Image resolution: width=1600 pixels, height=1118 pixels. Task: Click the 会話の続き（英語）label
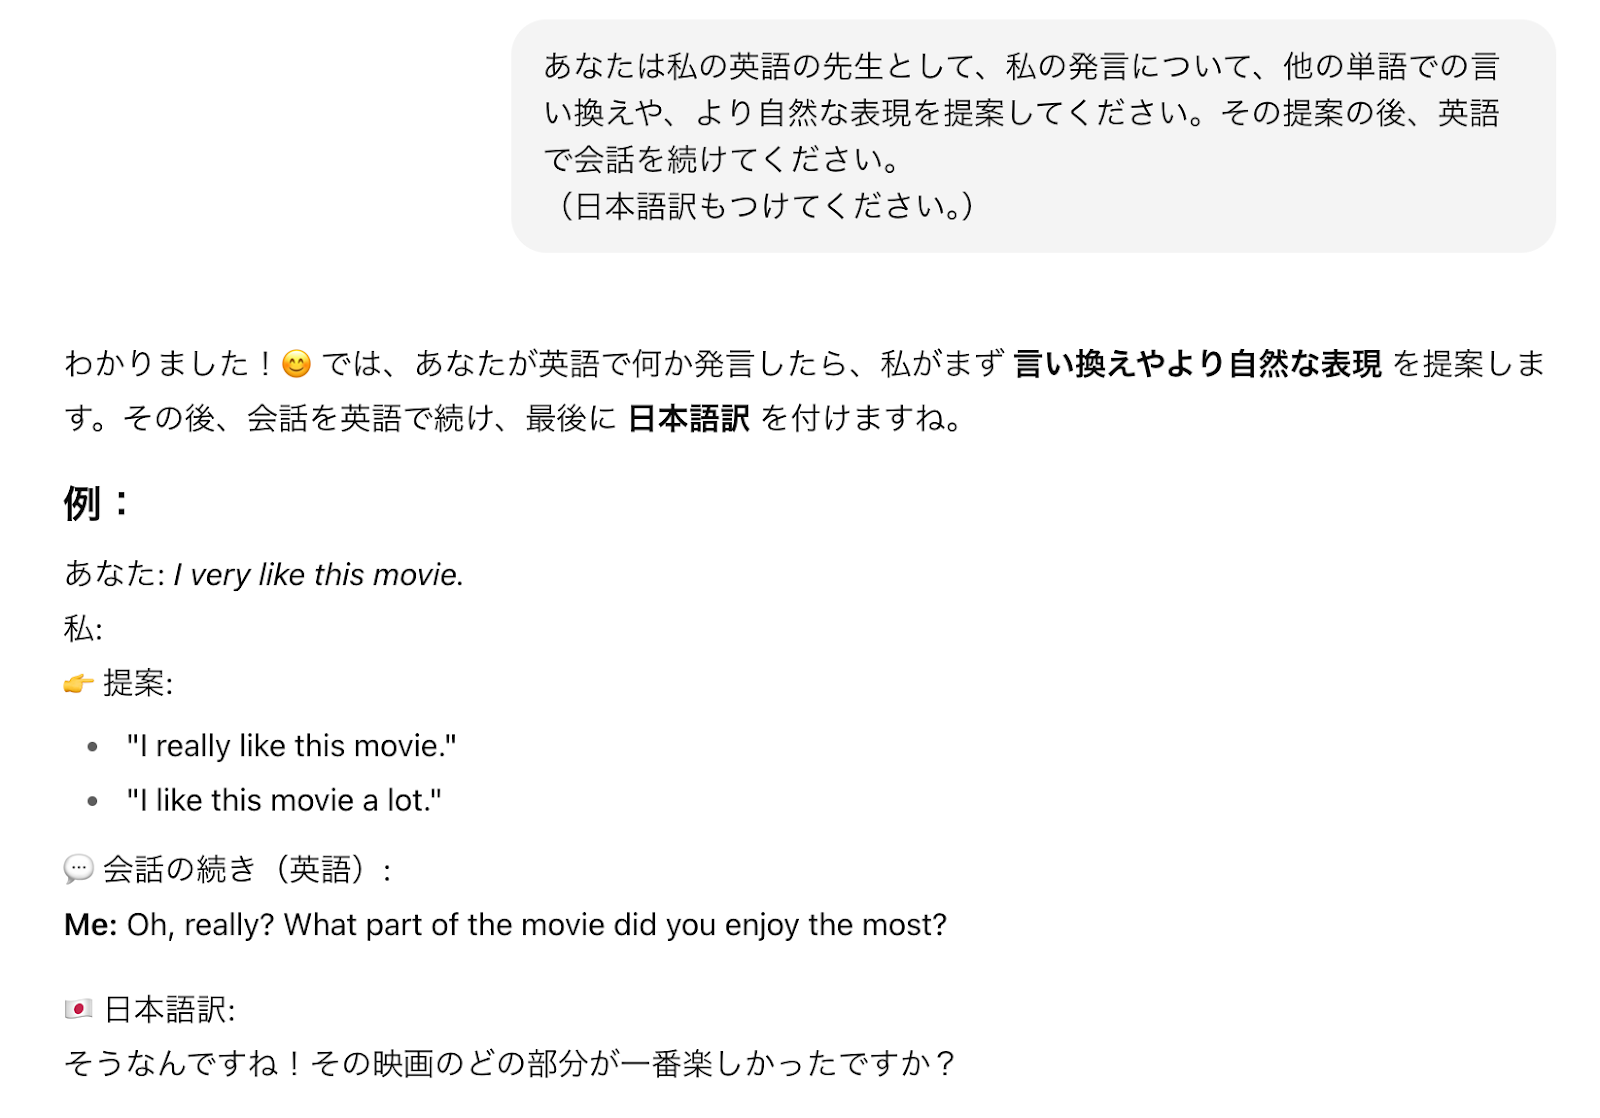[x=246, y=869]
